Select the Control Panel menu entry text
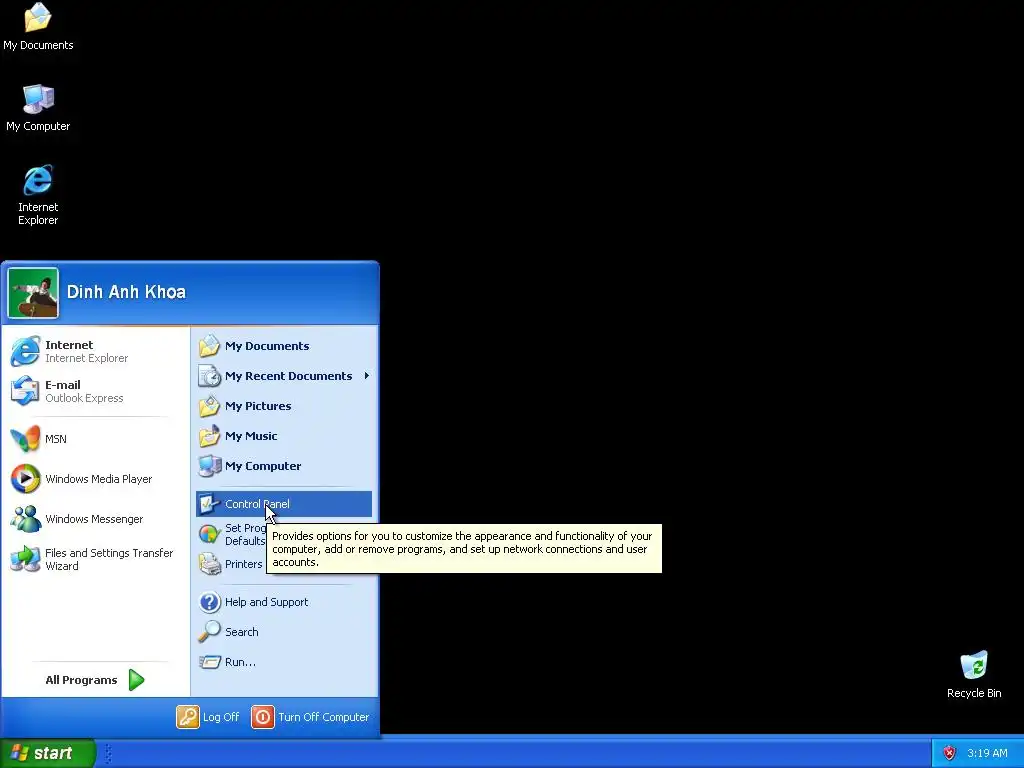 pos(257,504)
